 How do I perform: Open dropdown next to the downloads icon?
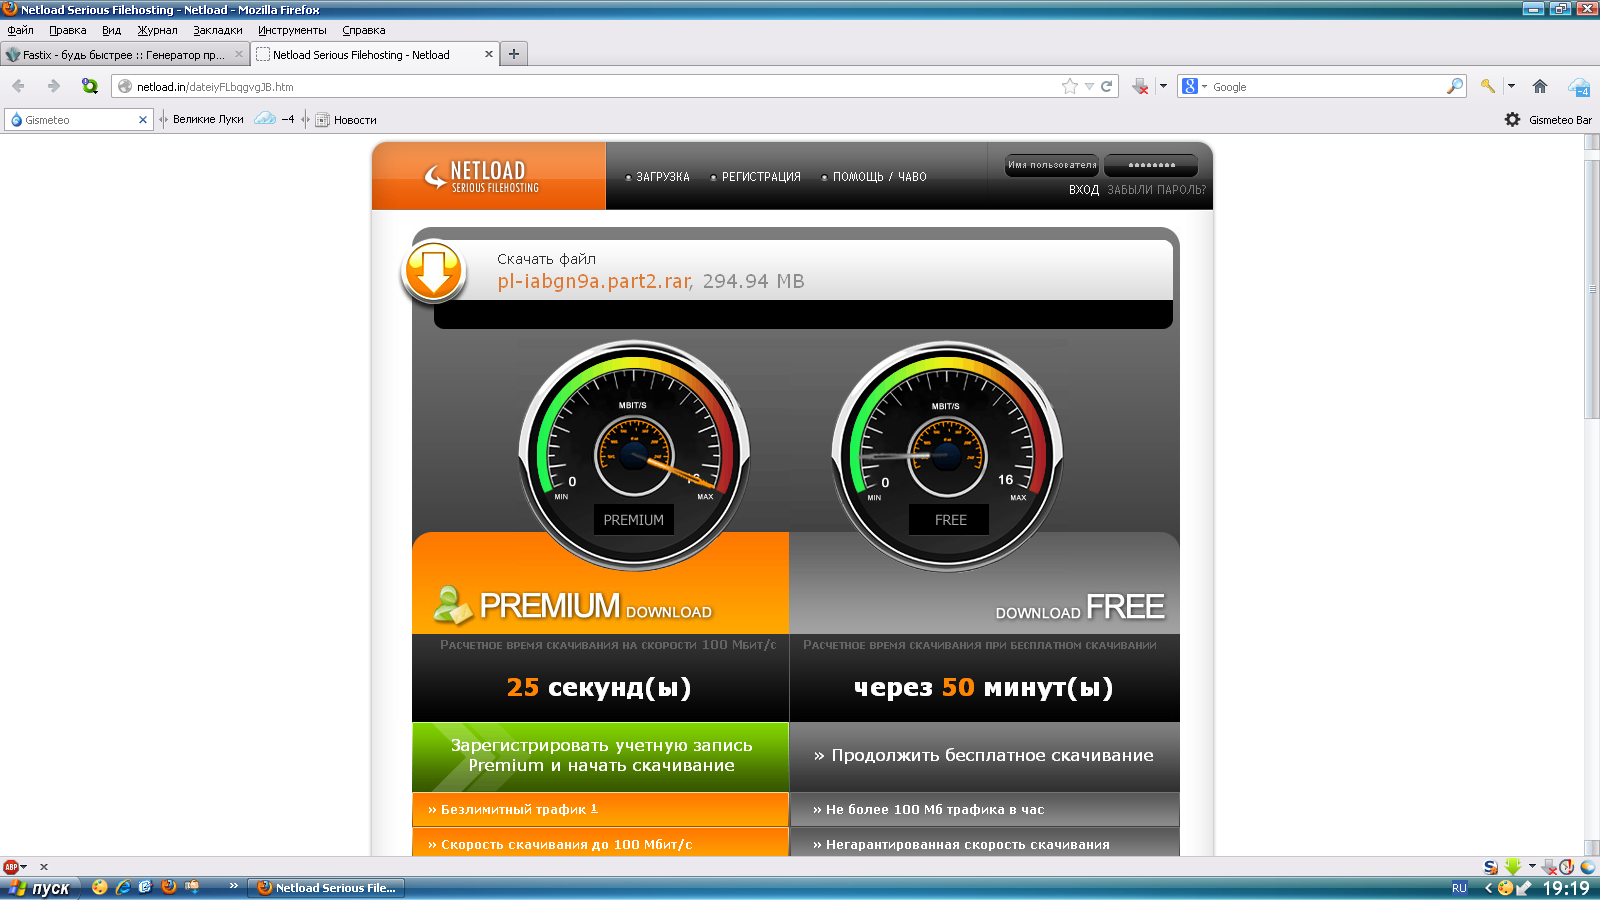(x=1163, y=86)
